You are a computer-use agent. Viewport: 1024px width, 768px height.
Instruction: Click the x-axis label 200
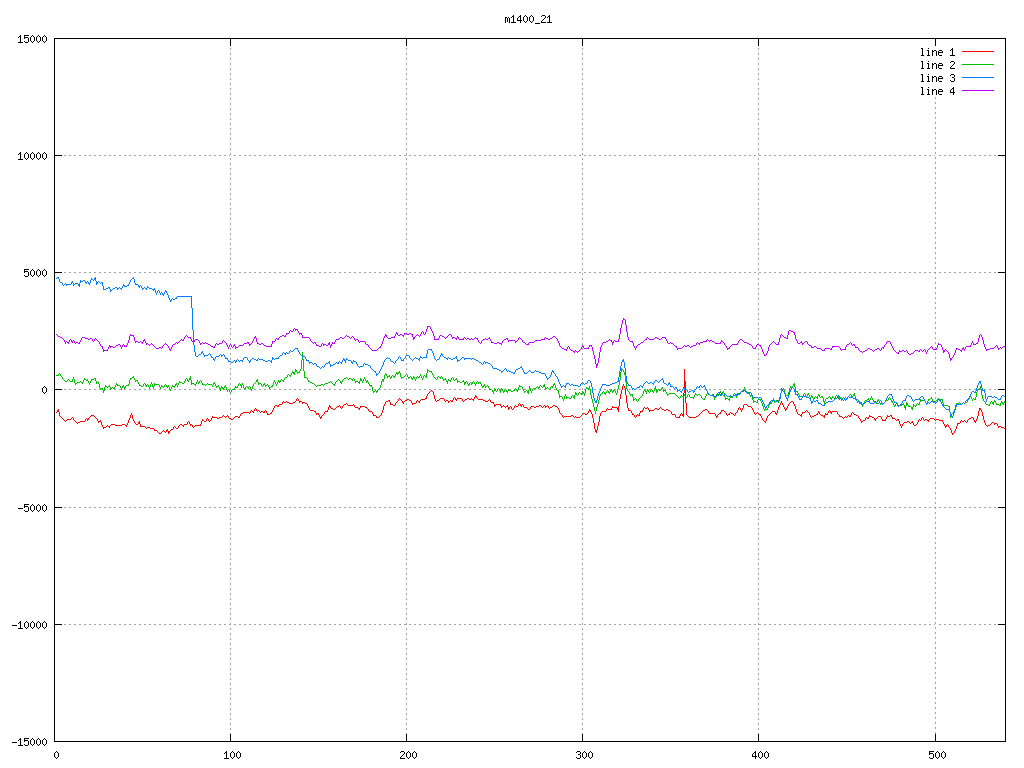408,756
